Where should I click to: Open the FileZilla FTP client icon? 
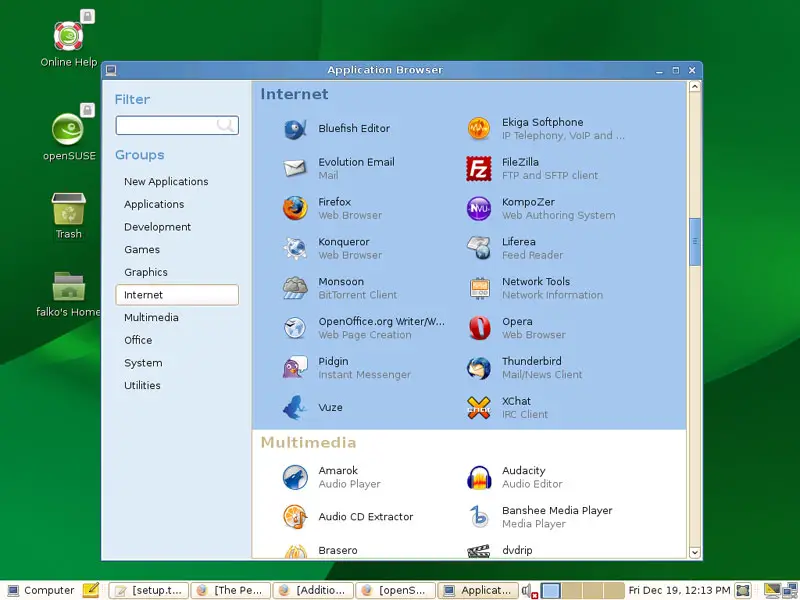pos(479,168)
